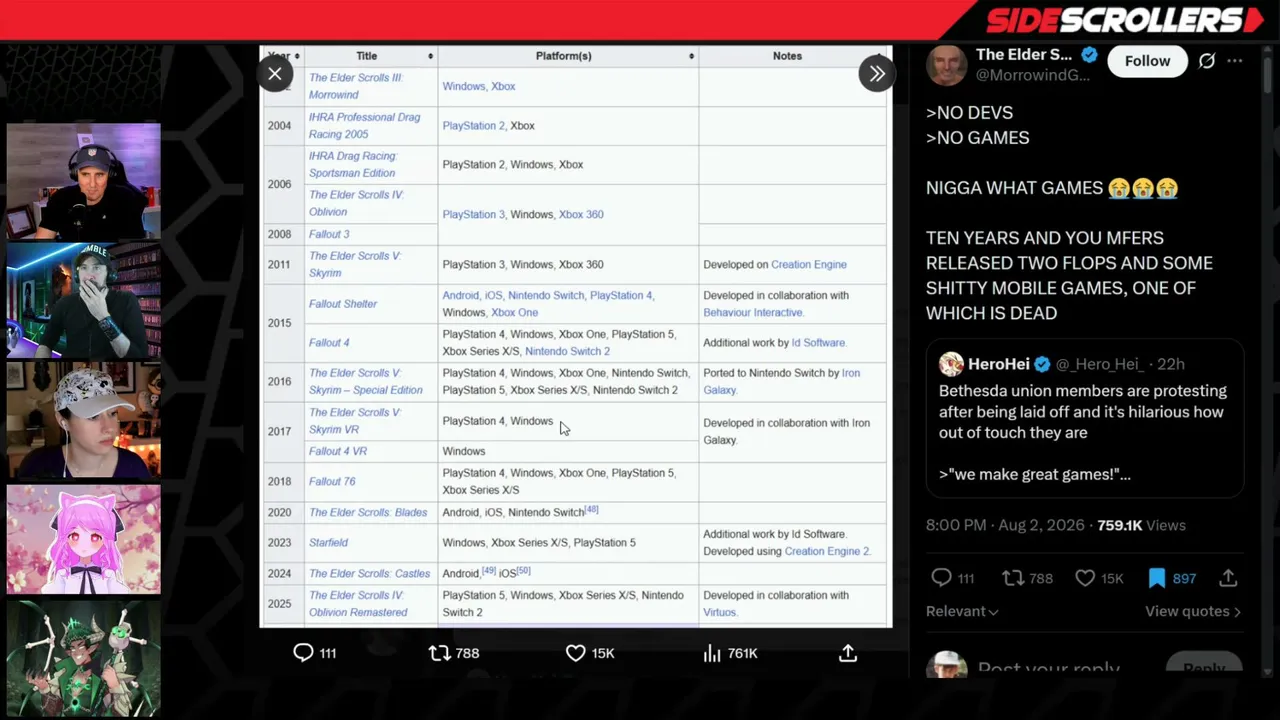1280x720 pixels.
Task: Open the three-dot More menu on the tweet
Action: coord(1235,61)
